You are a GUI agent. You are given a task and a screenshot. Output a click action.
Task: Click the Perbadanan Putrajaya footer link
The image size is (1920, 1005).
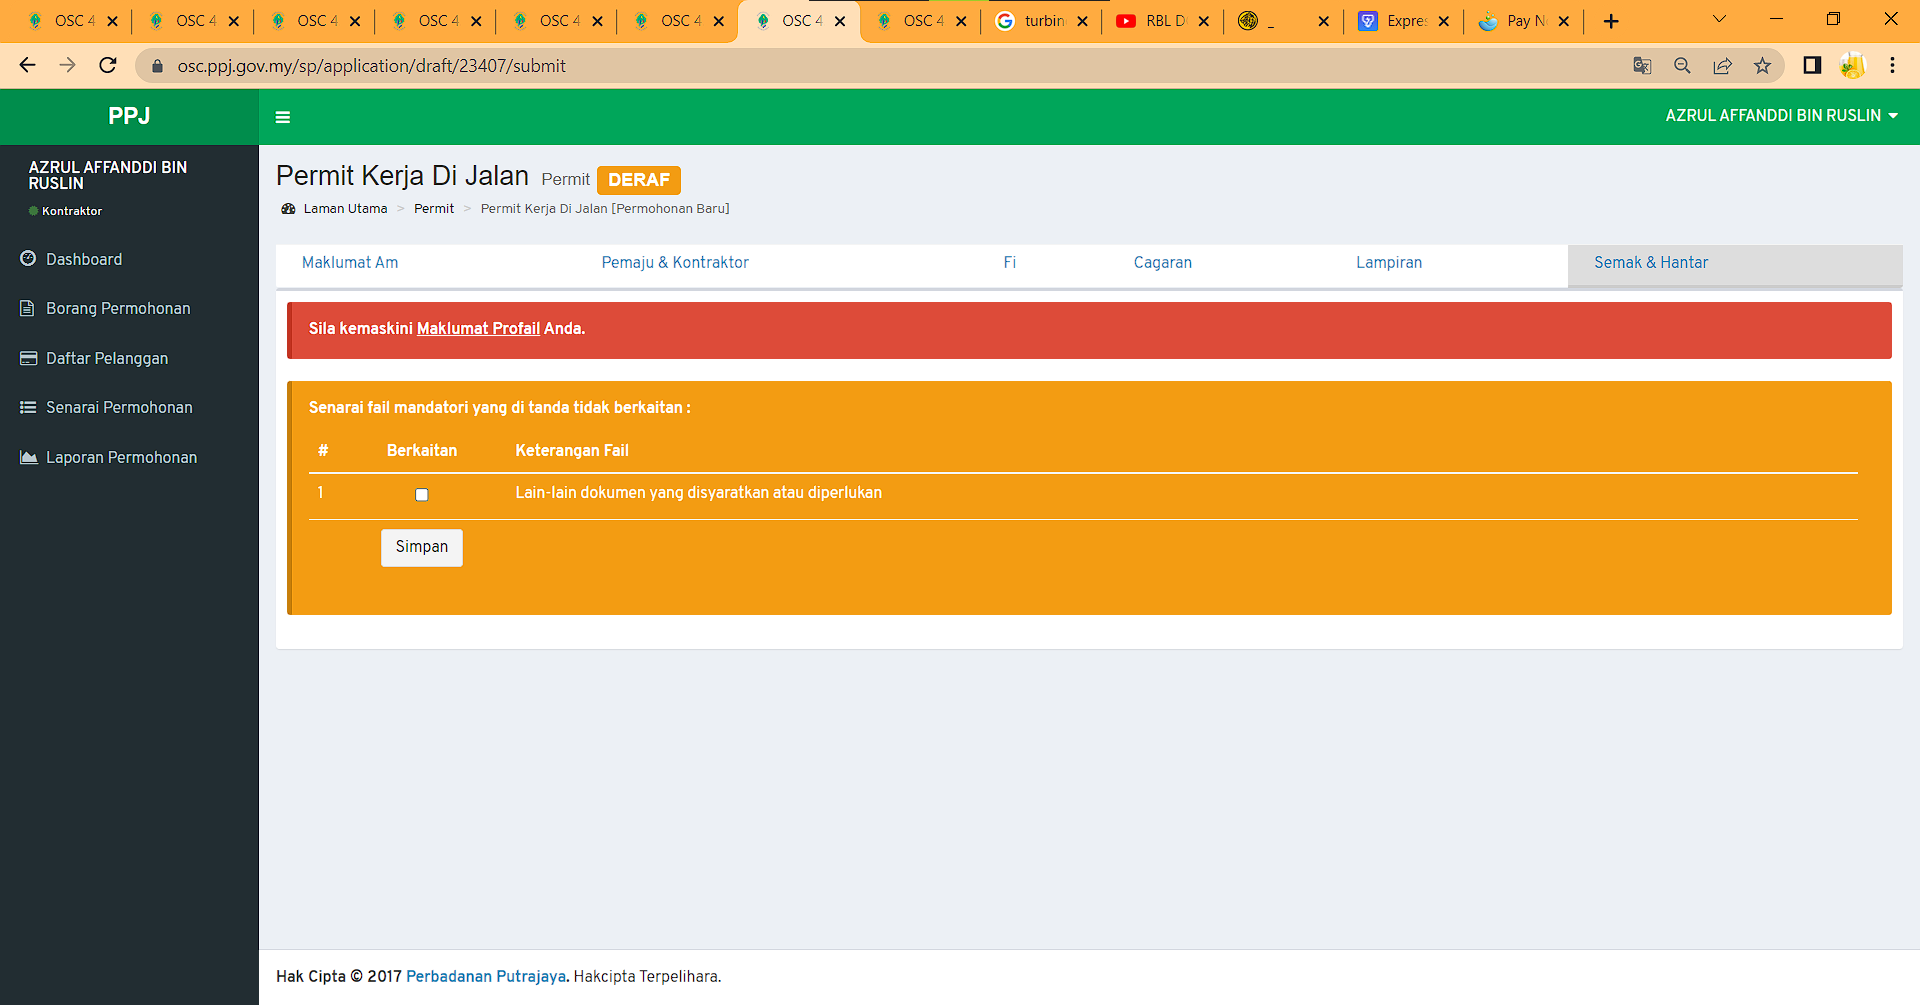coord(485,976)
